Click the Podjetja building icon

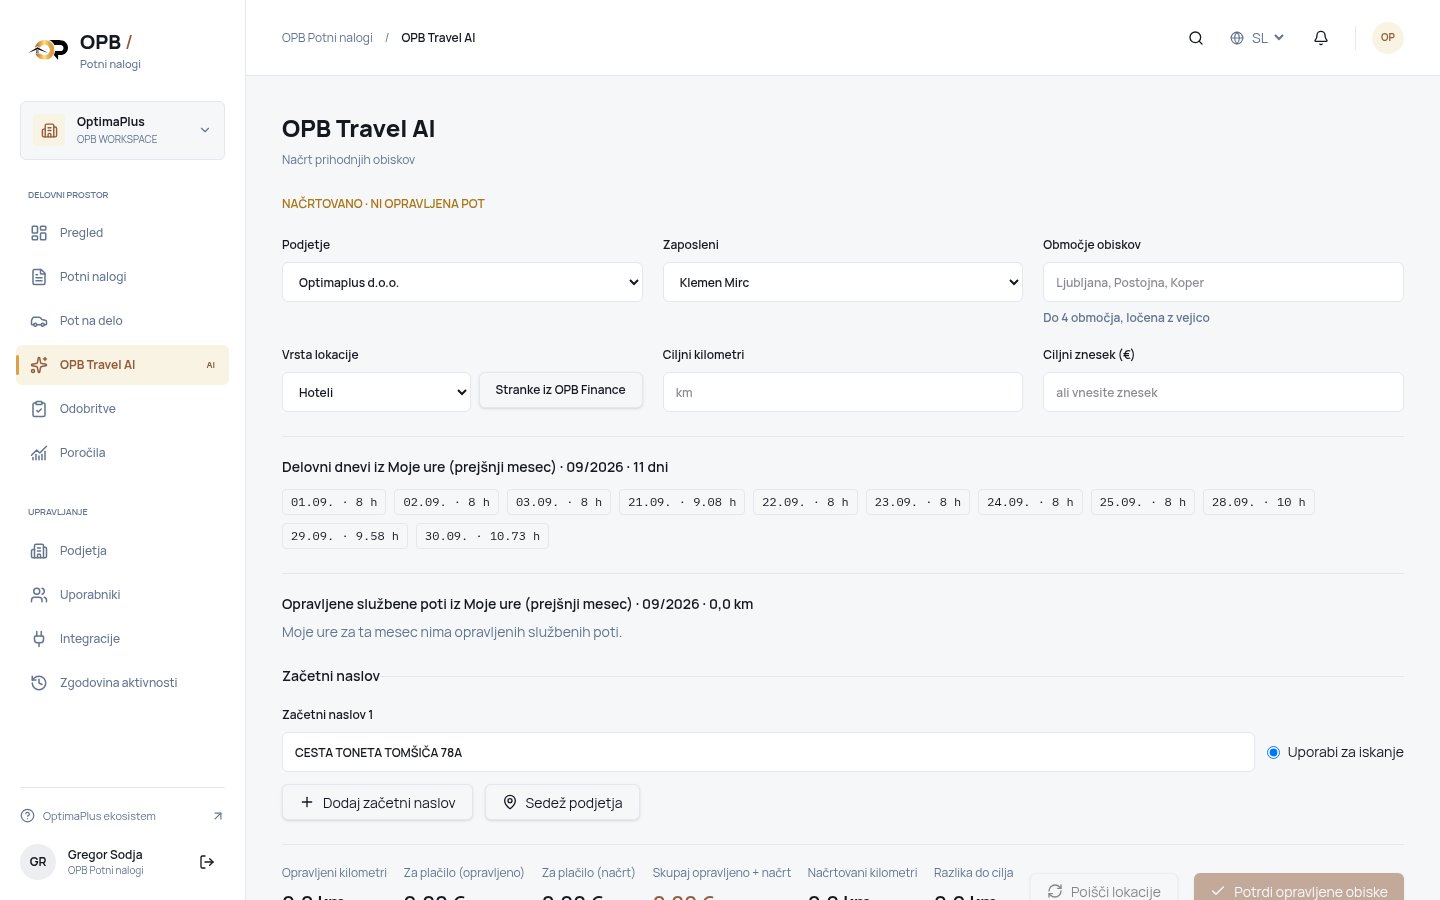39,551
